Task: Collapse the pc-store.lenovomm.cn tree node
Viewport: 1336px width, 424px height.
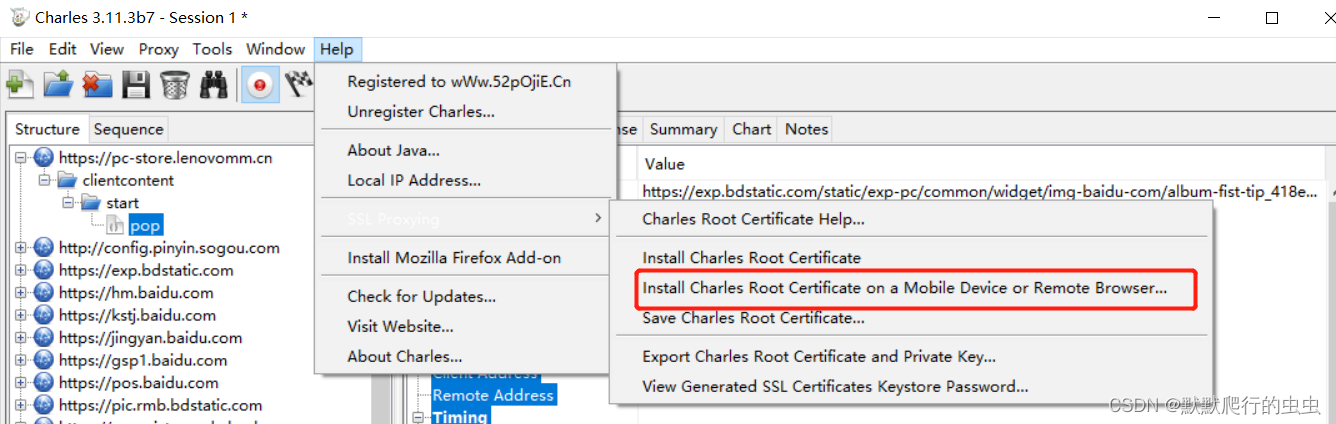Action: [22, 158]
